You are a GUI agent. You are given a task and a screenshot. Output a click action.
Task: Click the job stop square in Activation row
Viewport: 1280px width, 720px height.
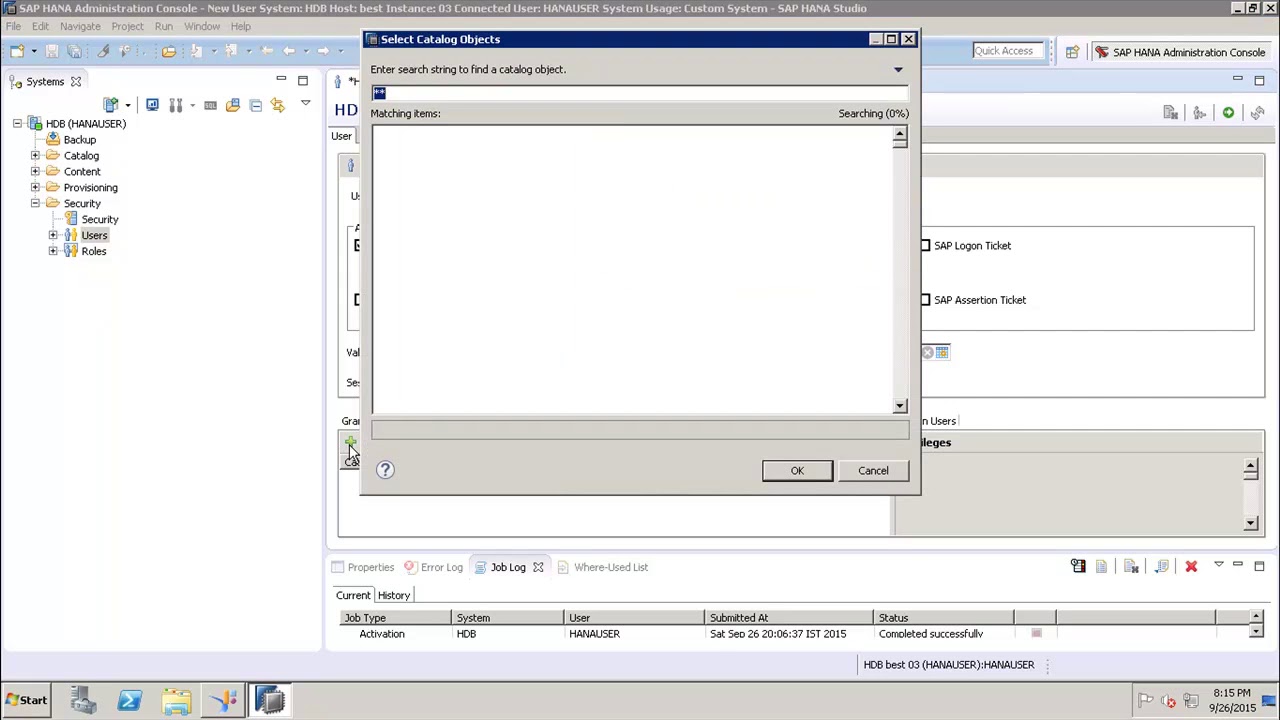[x=1036, y=634]
